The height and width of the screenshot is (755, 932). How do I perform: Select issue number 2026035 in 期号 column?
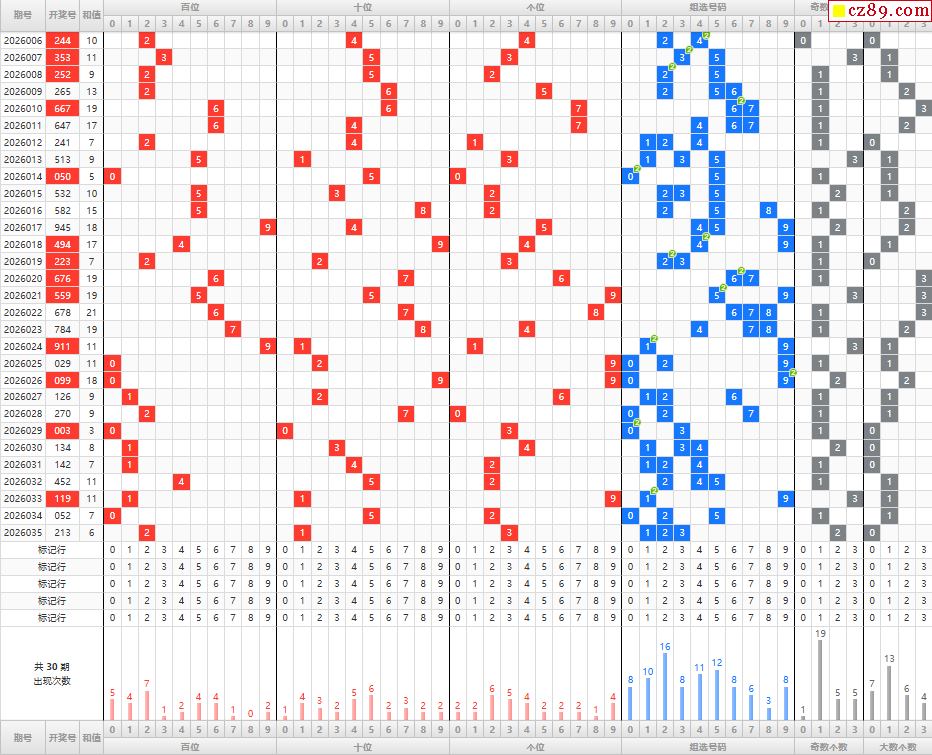23,532
